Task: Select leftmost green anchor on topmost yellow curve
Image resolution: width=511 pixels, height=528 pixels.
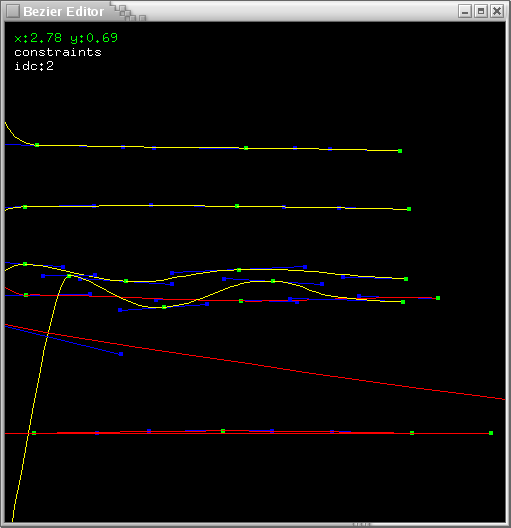Action: pos(37,145)
